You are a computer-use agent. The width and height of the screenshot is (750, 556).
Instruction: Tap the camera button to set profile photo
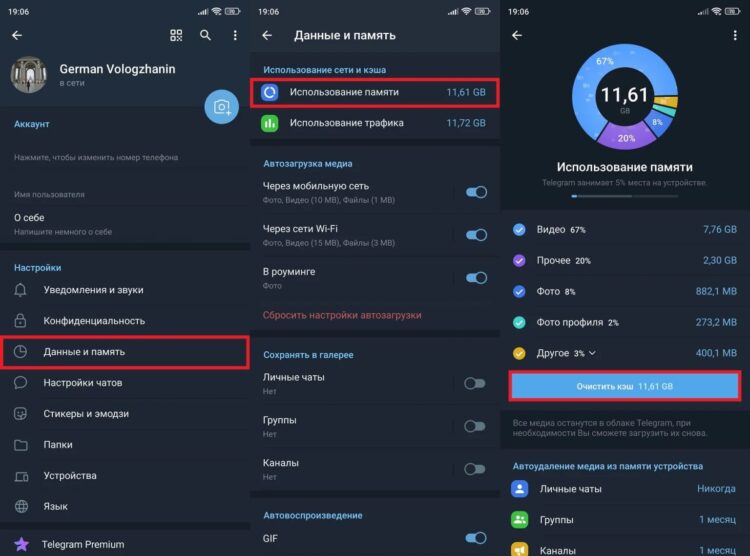[221, 107]
